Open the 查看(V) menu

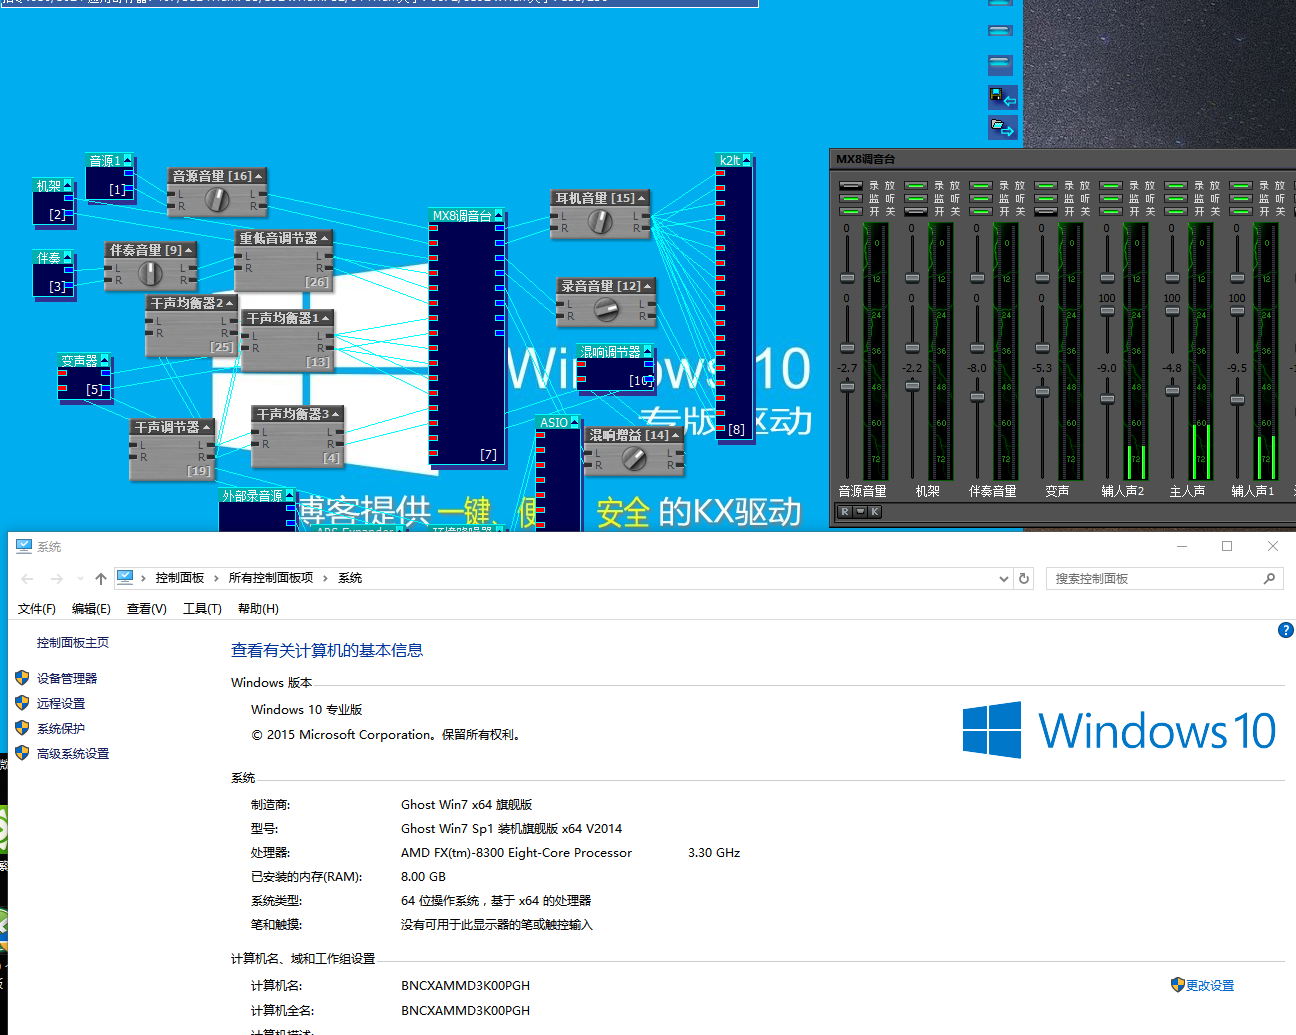(x=147, y=609)
